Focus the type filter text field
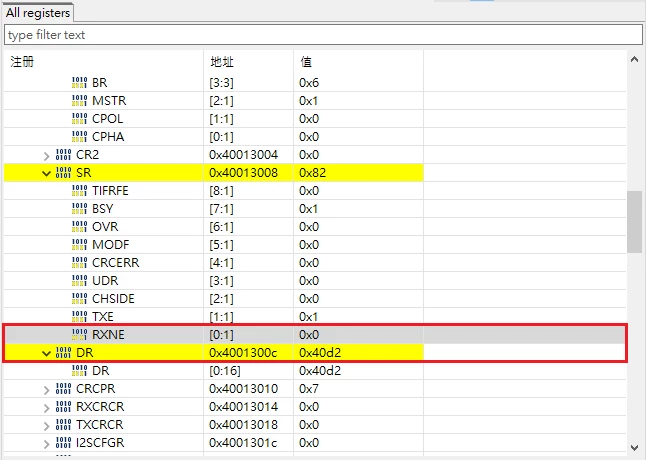Screen dimensions: 646x460 pyautogui.click(x=323, y=35)
